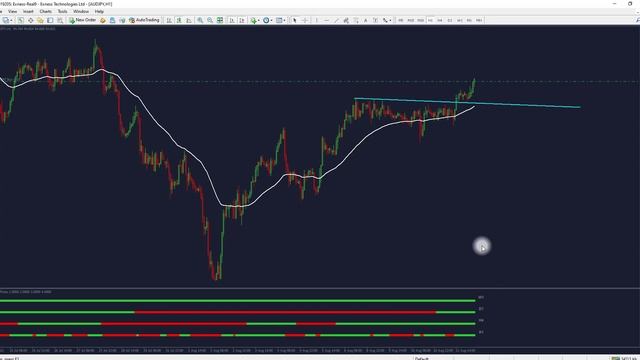640x360 pixels.
Task: Switch timeframe to M30
Action: tap(420, 20)
